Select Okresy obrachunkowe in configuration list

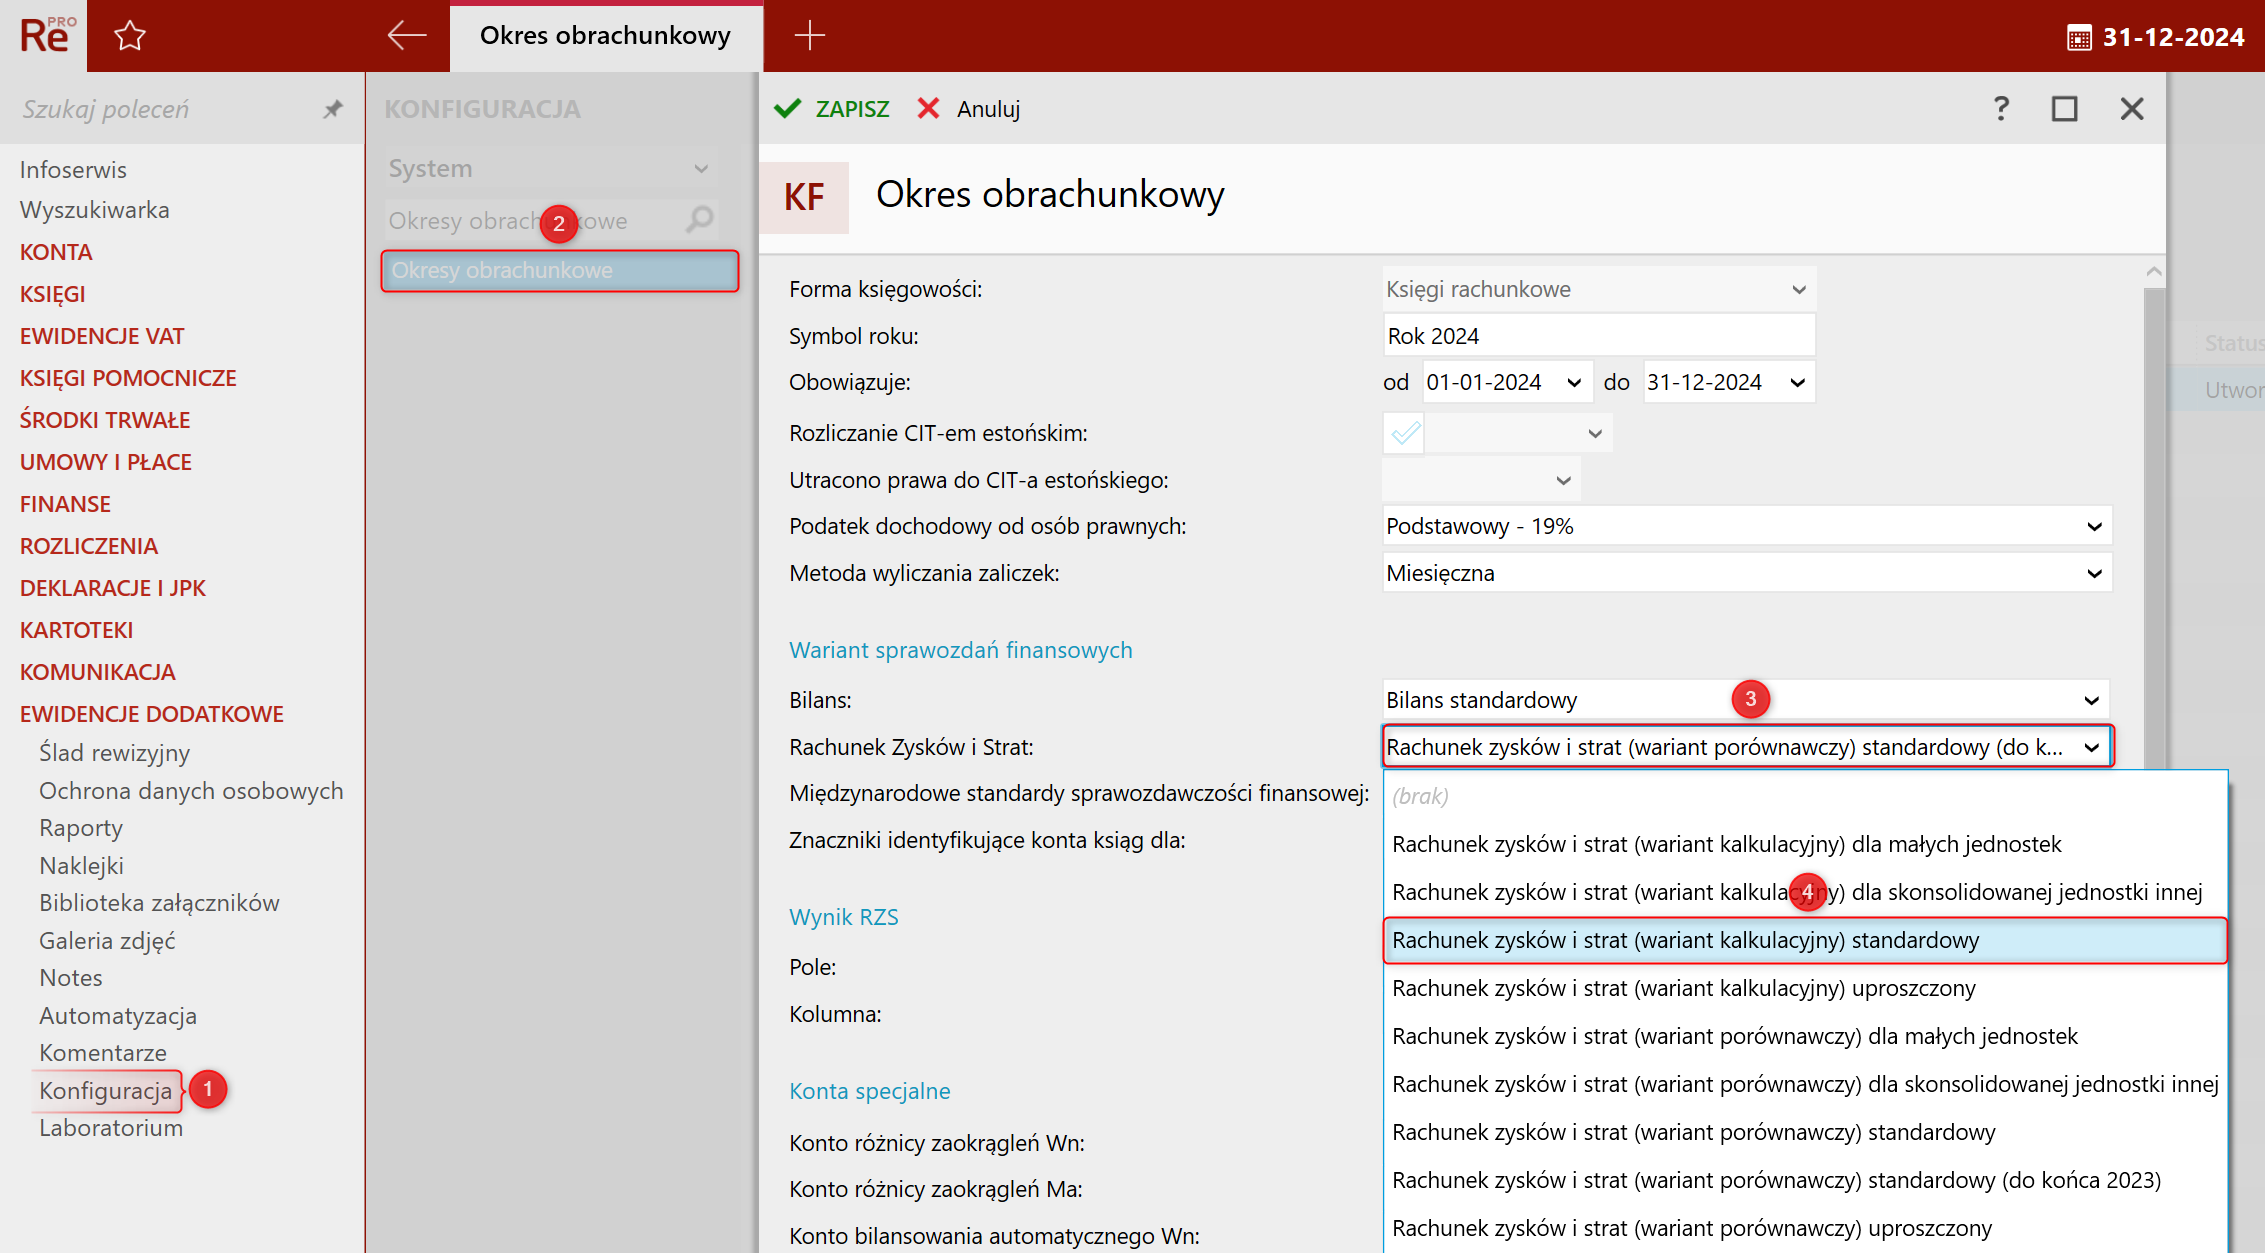560,270
